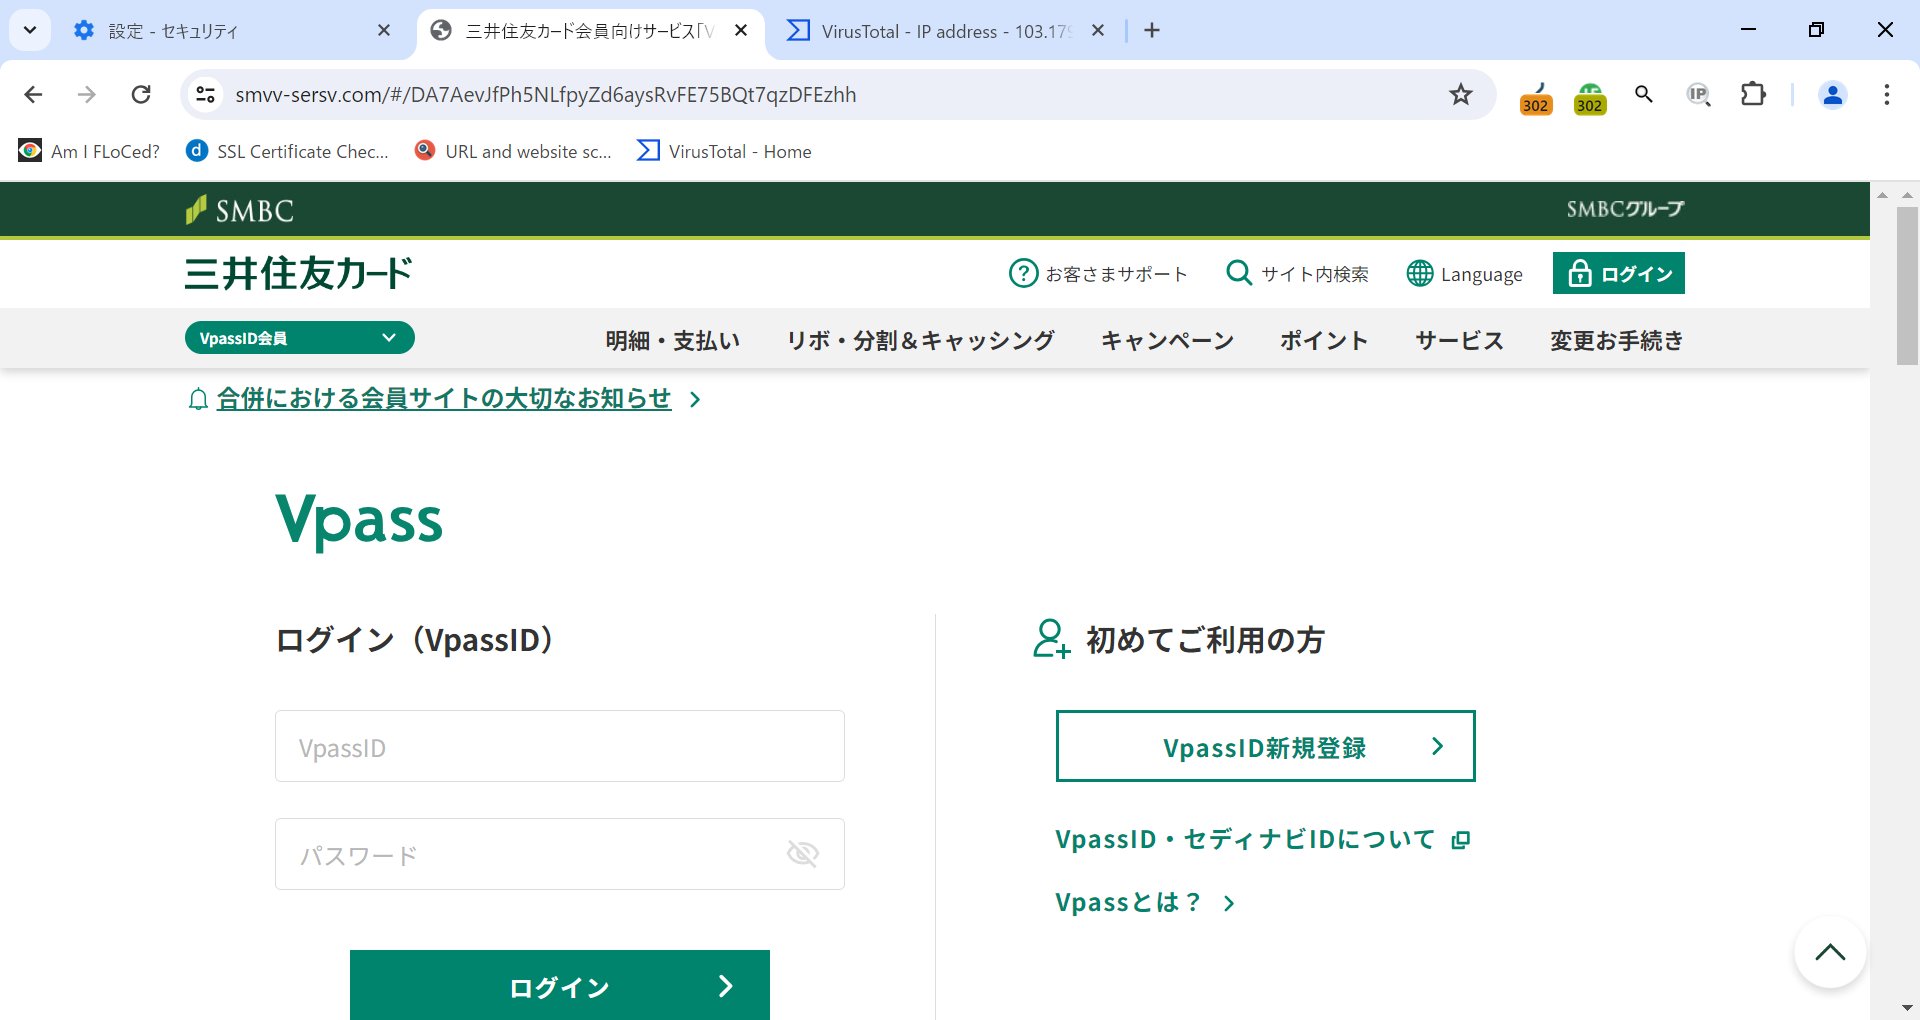Open the サービス menu

pyautogui.click(x=1459, y=340)
